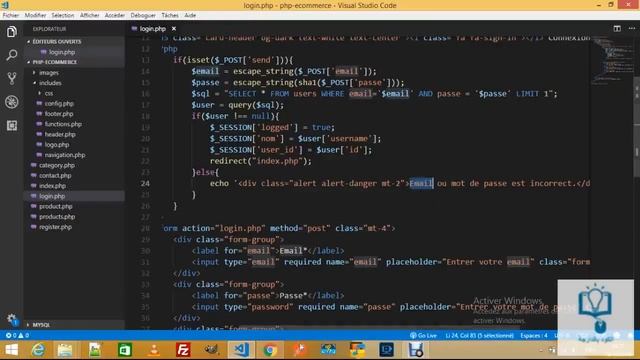Open the editor More Actions menu
The image size is (640, 360).
point(631,29)
